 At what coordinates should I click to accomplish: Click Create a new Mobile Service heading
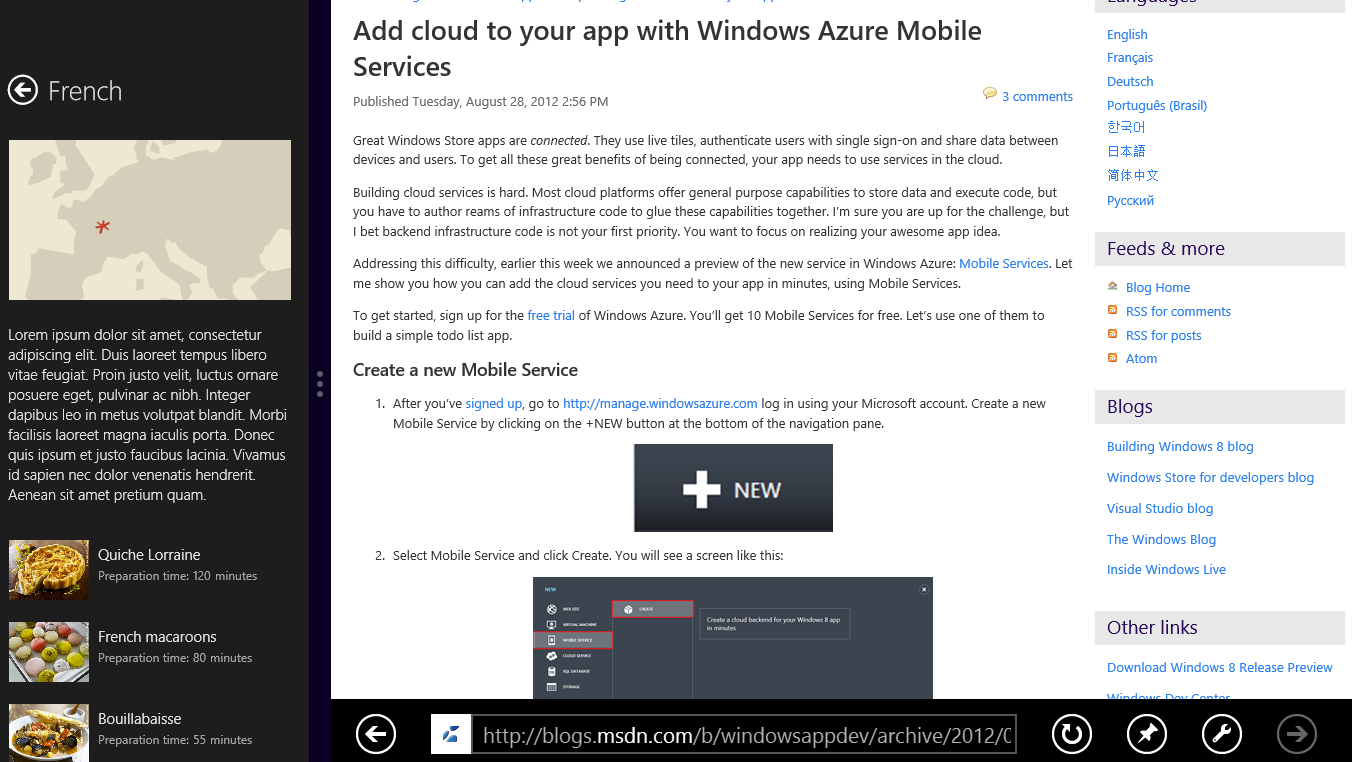(465, 370)
